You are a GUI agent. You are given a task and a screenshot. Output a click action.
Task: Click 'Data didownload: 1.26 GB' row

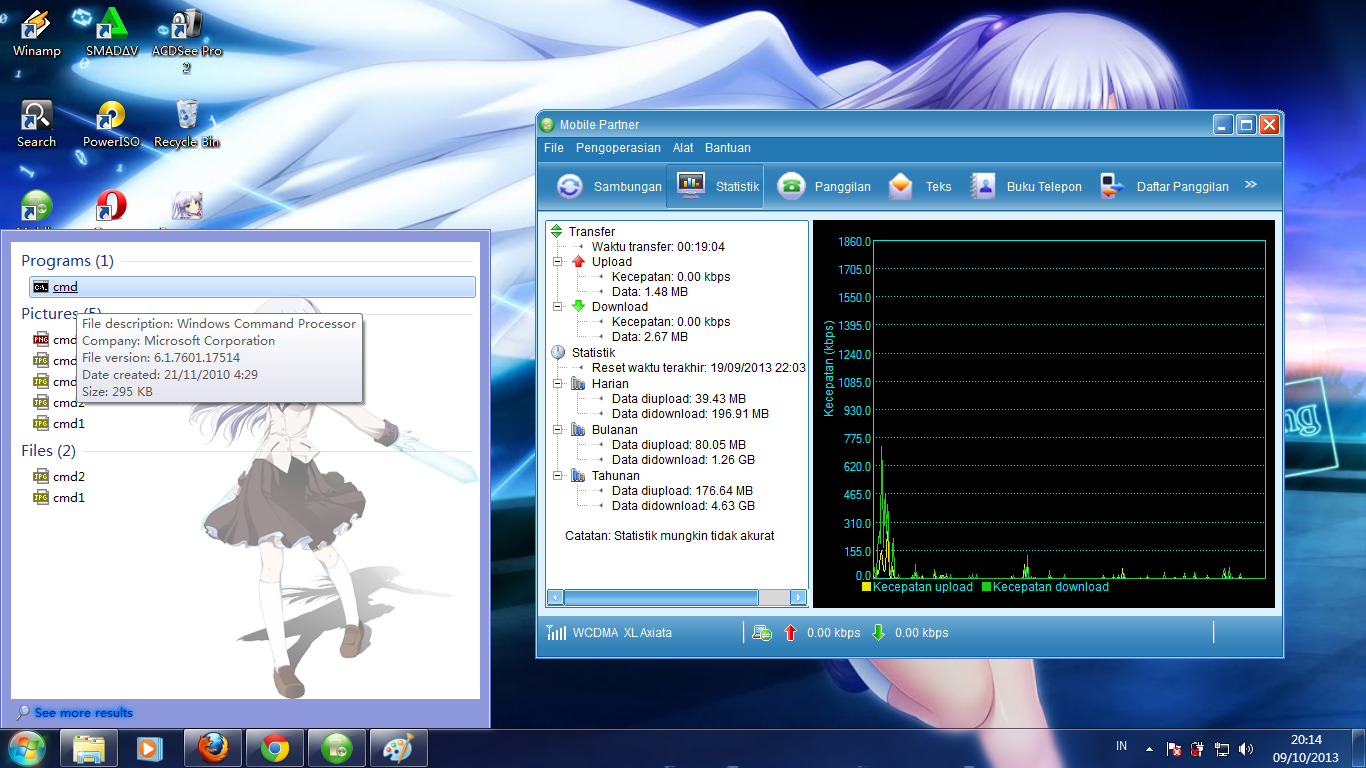[x=683, y=460]
